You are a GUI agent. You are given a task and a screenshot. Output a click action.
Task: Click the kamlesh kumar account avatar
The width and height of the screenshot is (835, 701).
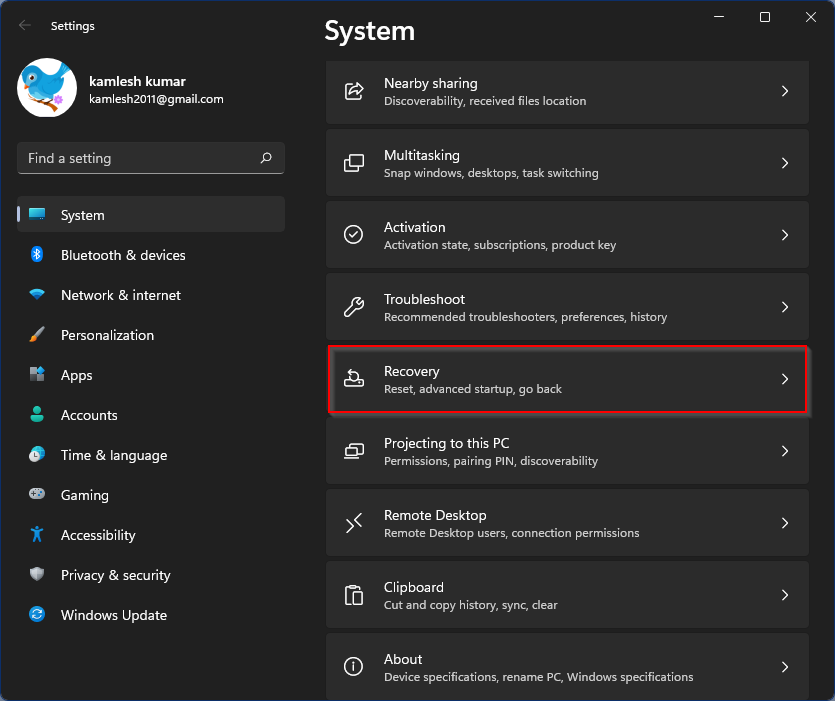point(46,88)
